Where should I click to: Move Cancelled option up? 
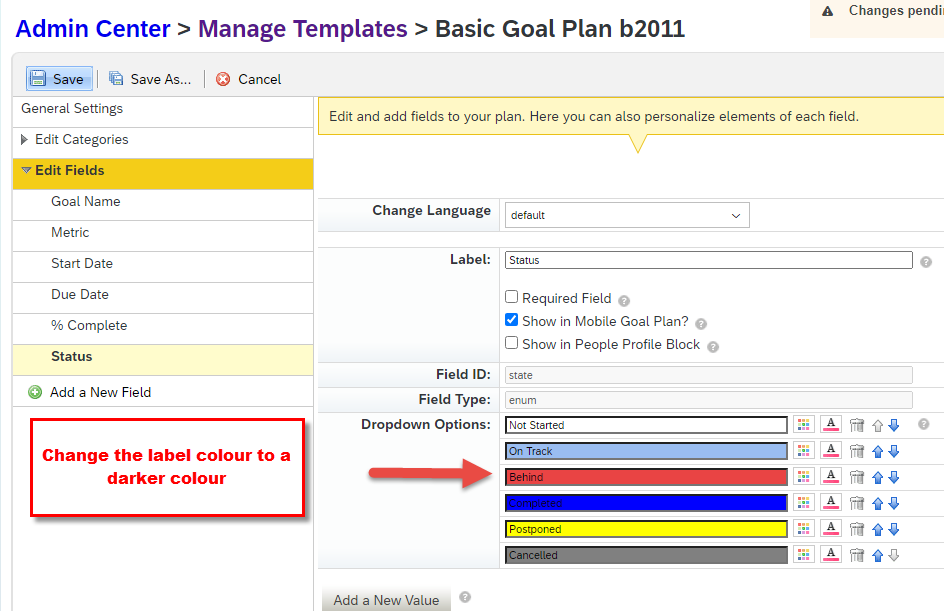[878, 556]
